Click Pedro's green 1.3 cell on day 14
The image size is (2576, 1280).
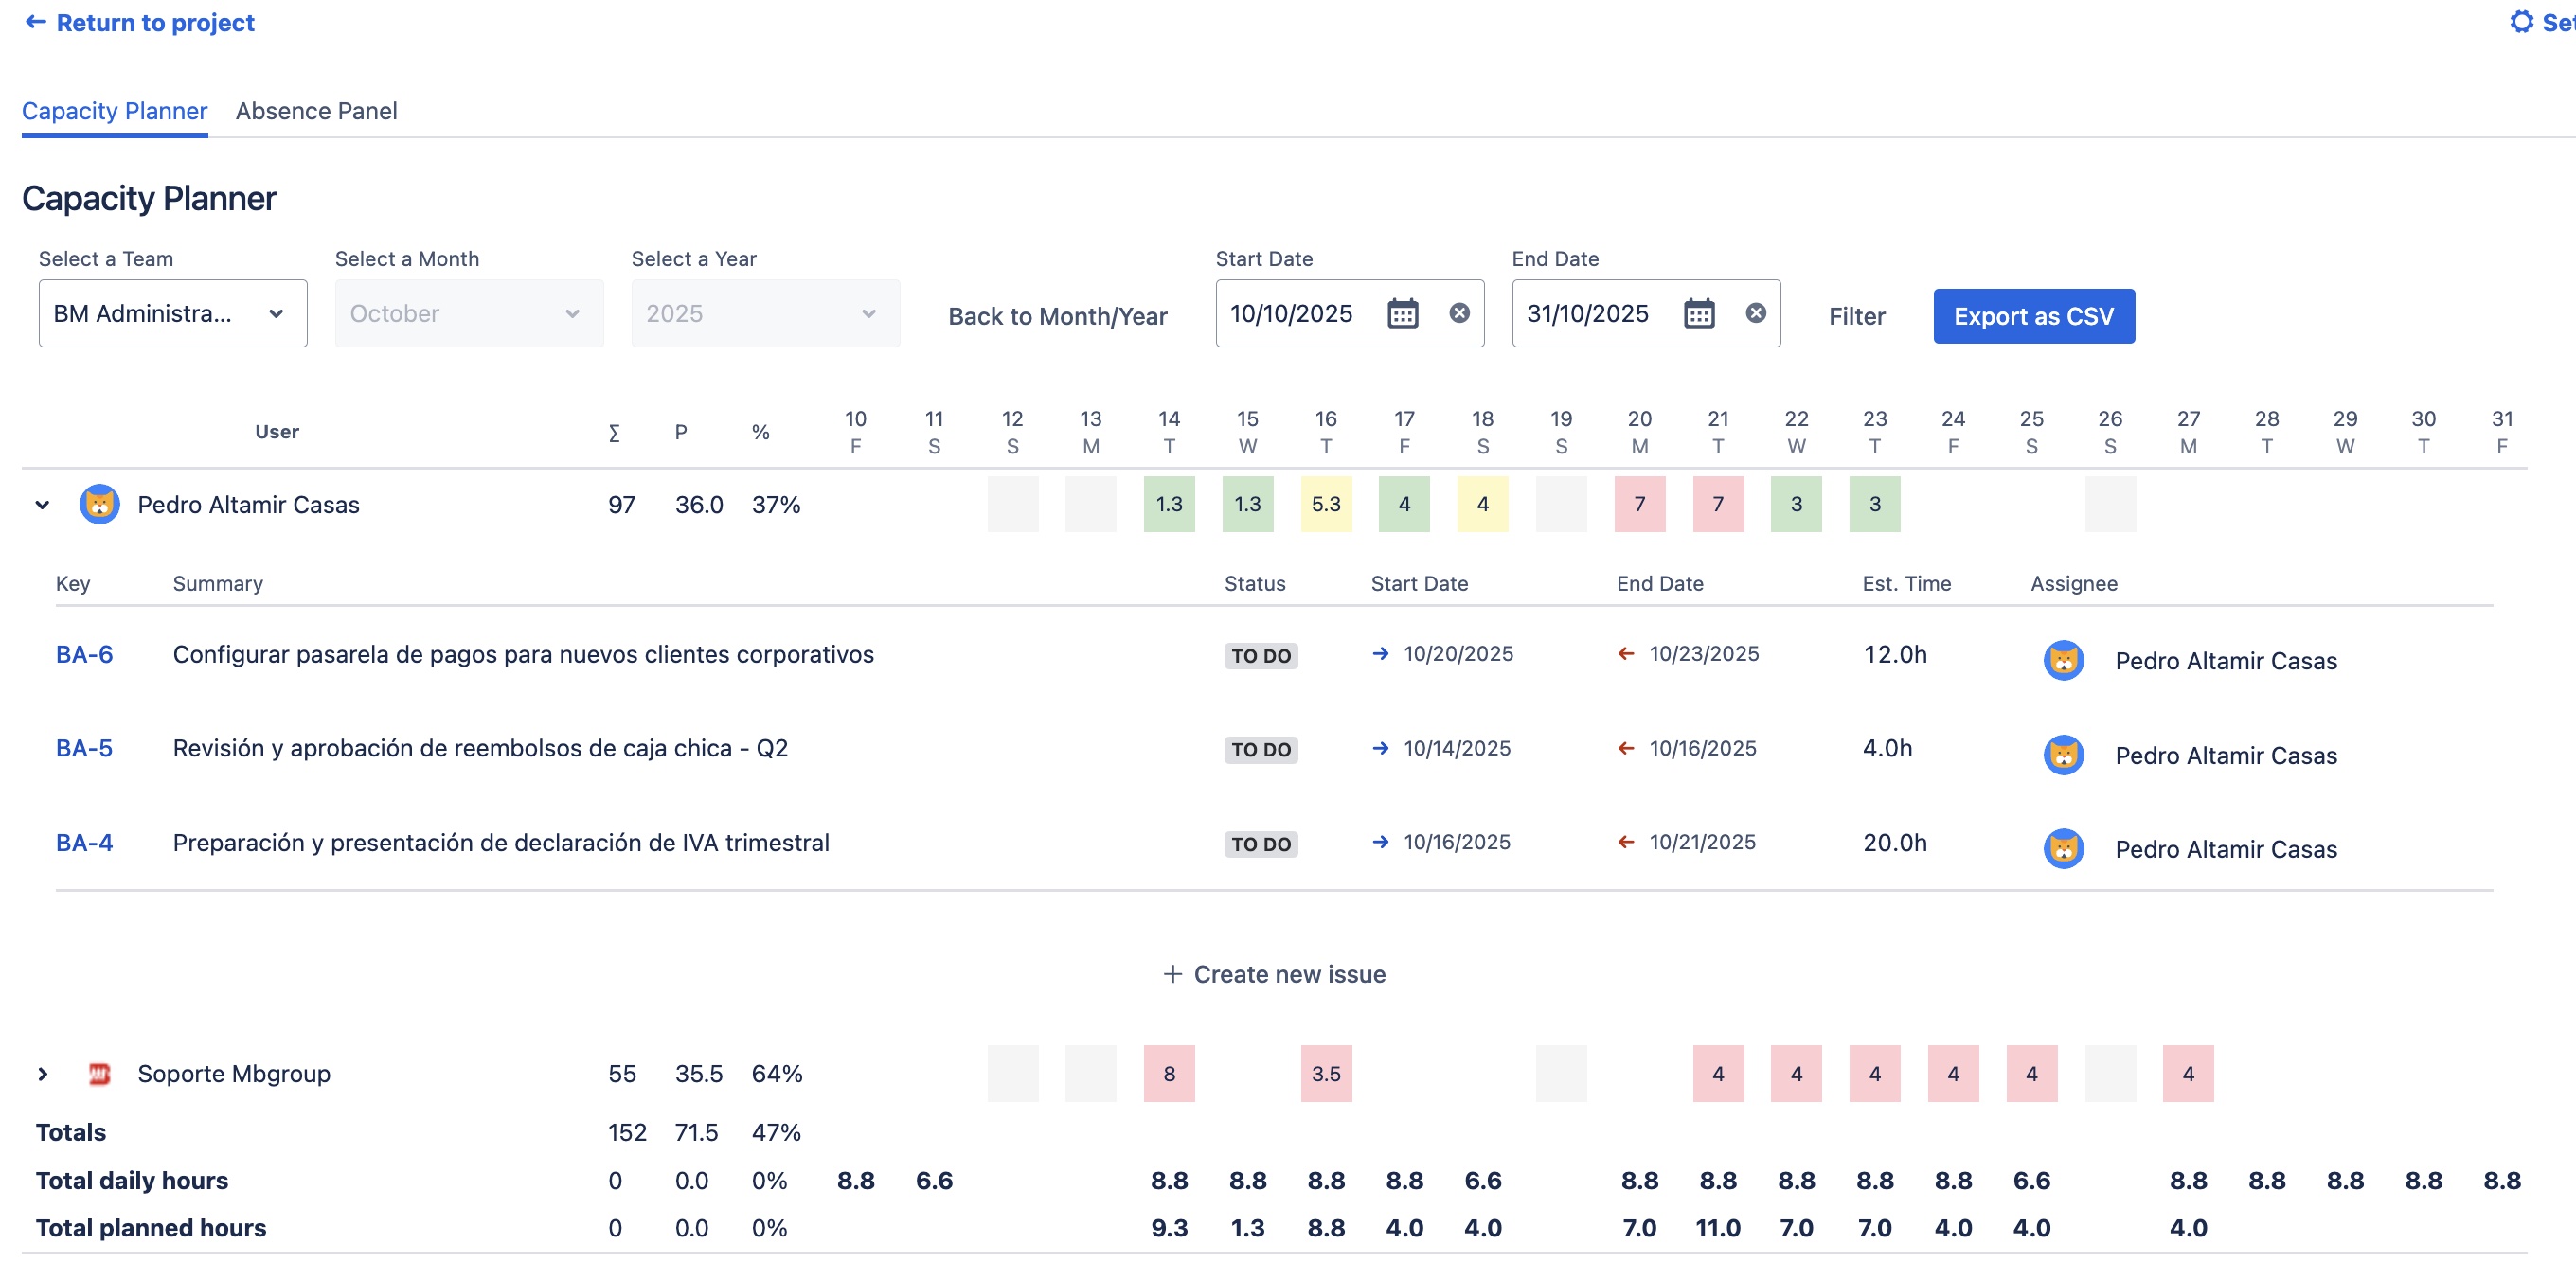click(x=1169, y=504)
